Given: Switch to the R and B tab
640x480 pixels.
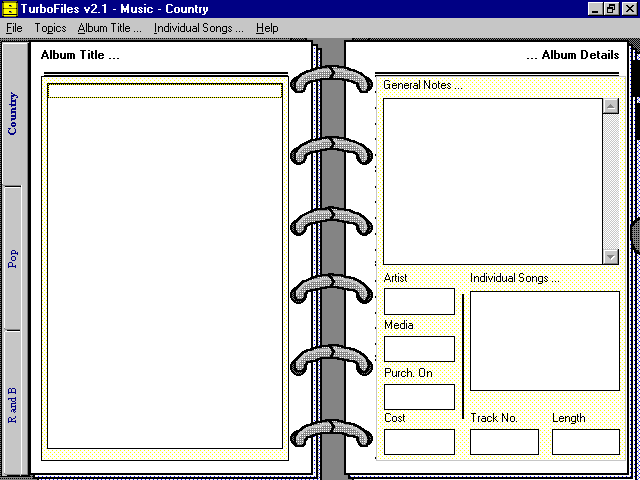Looking at the screenshot, I should click(13, 405).
